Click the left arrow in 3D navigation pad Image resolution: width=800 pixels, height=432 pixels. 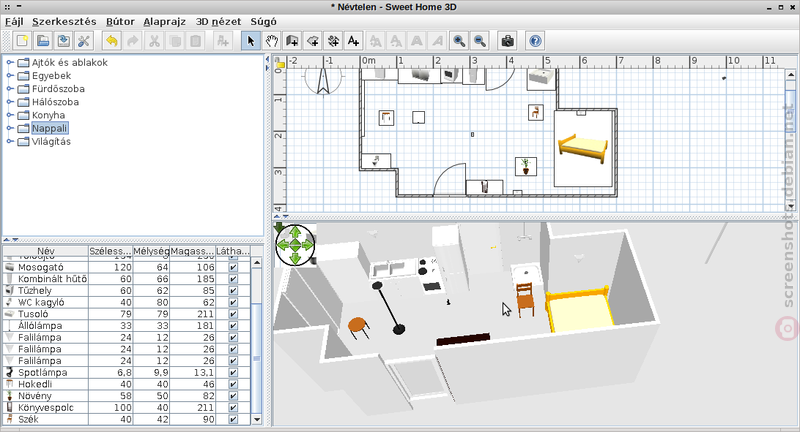click(283, 246)
